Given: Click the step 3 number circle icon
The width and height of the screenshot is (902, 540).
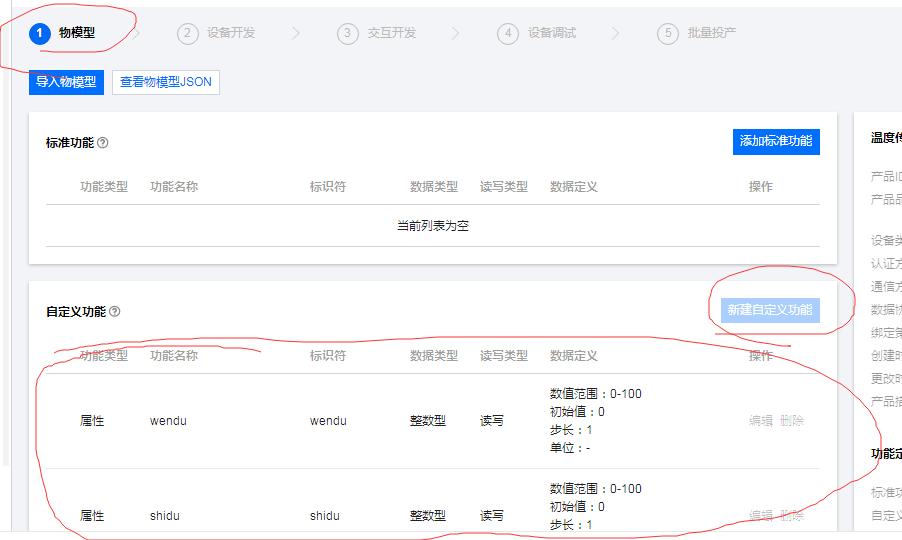Looking at the screenshot, I should pos(348,33).
